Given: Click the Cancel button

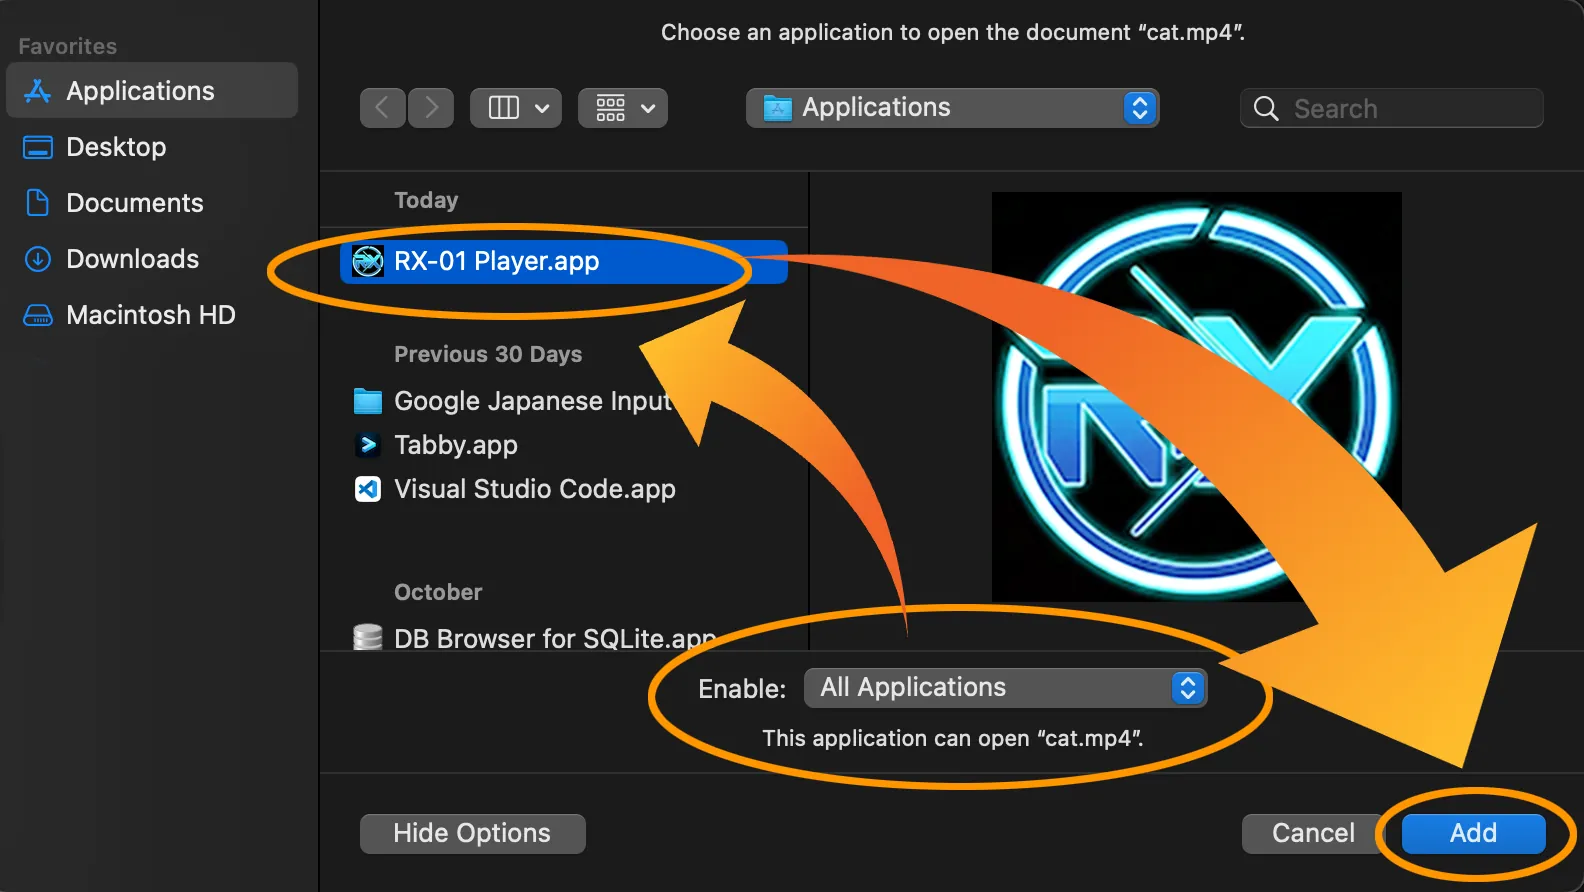Looking at the screenshot, I should click(x=1312, y=833).
